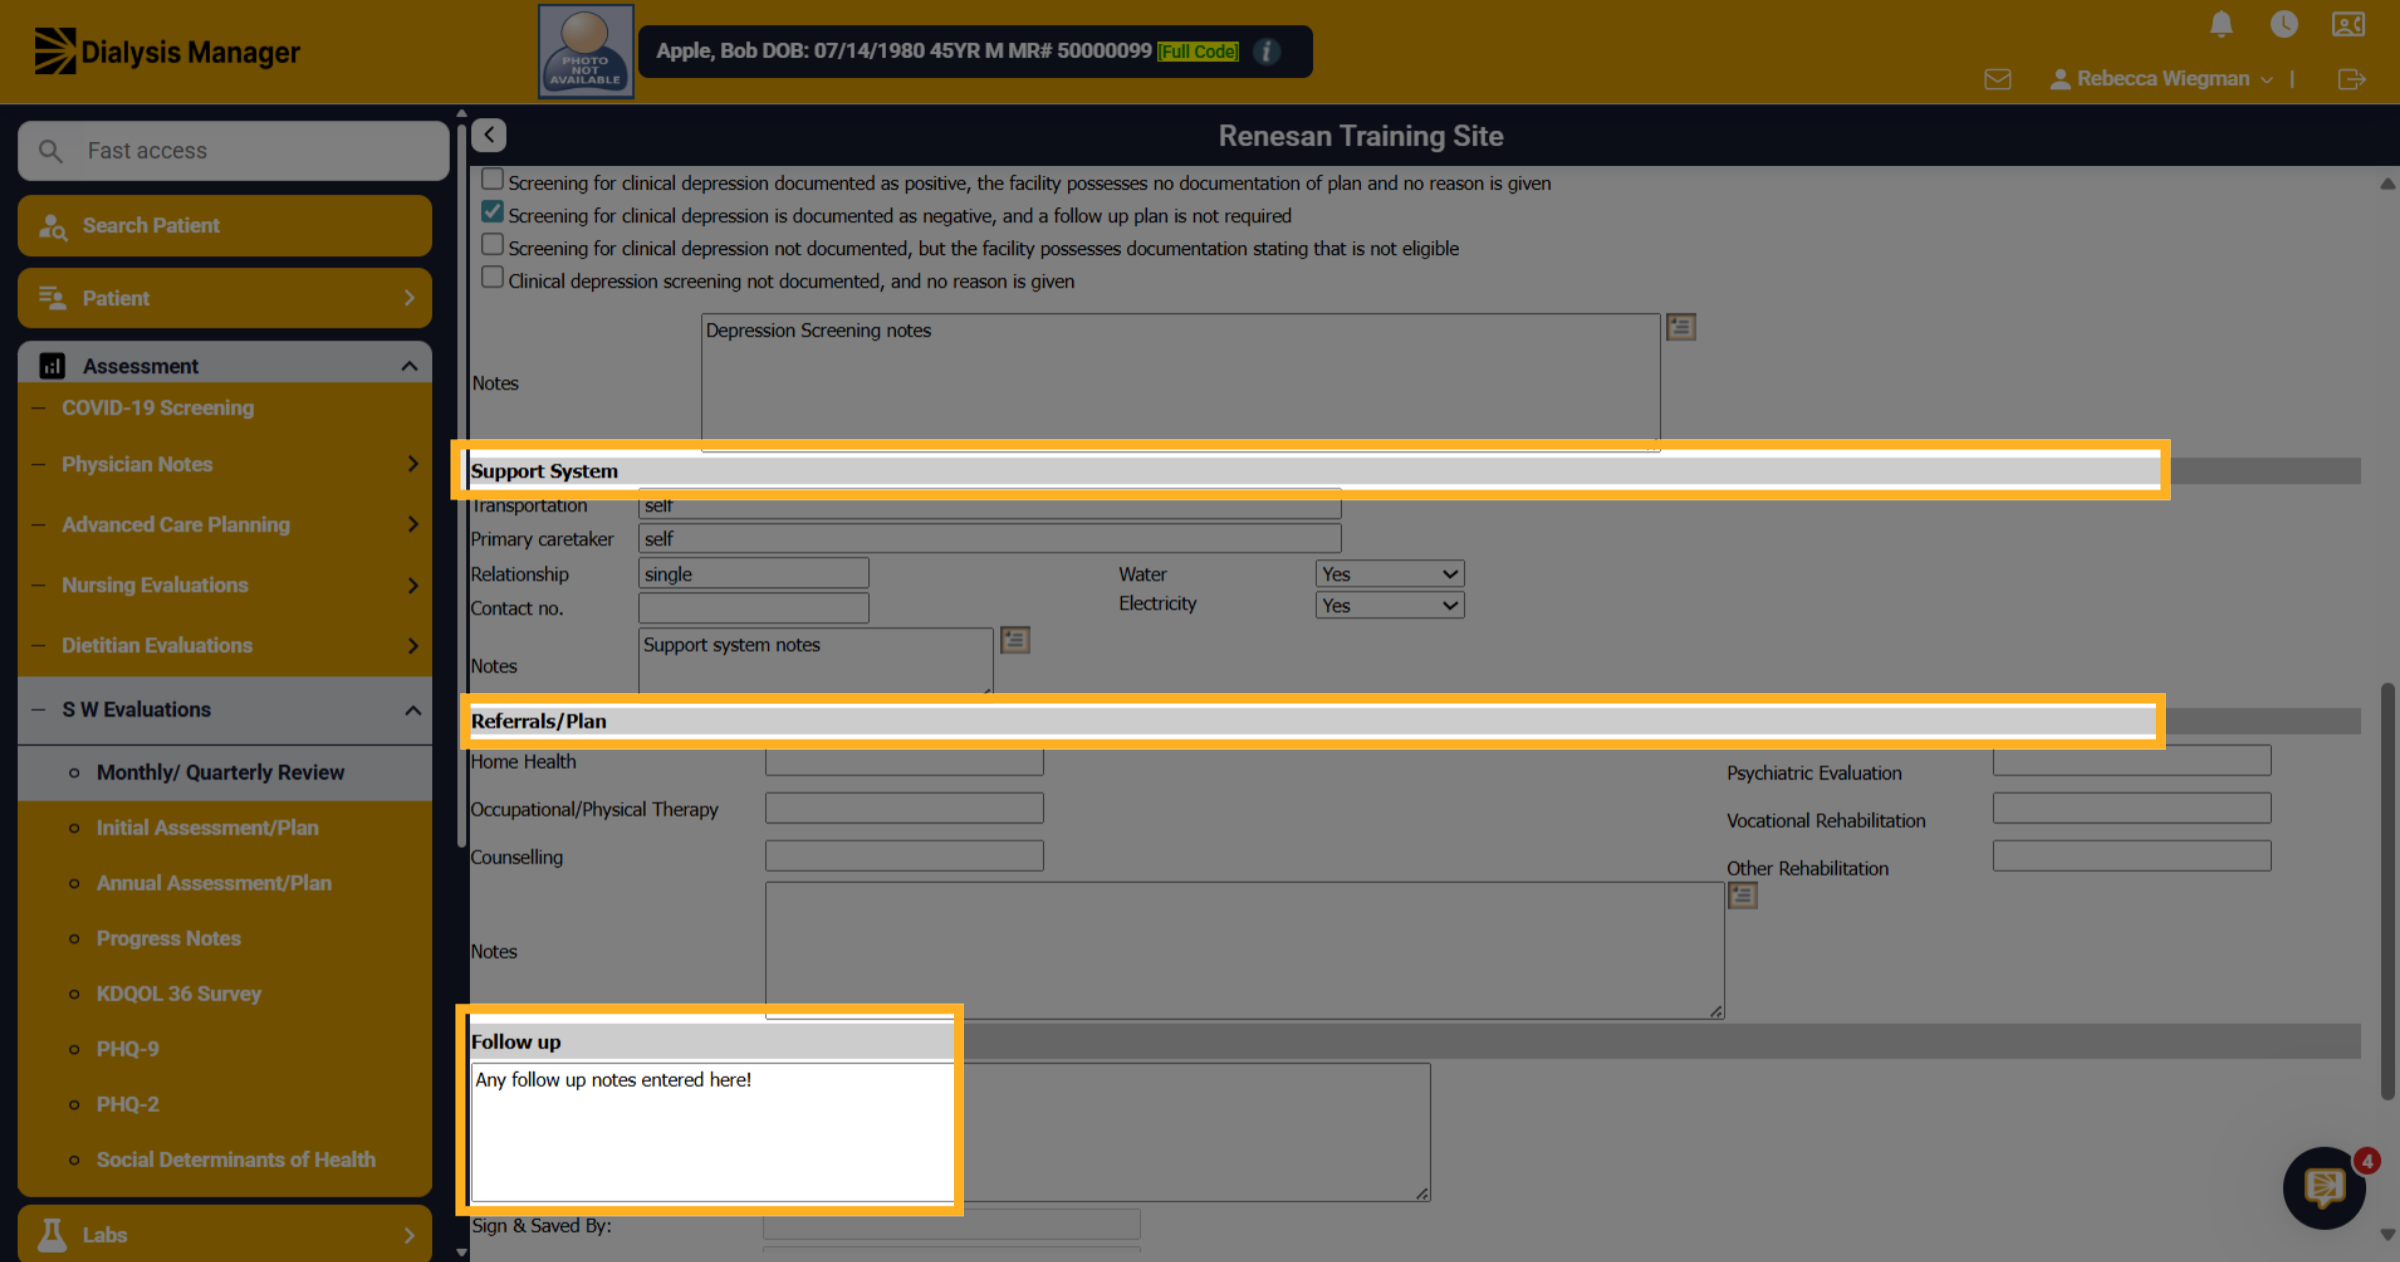This screenshot has height=1262, width=2400.
Task: Uncheck 'depression documented as negative' checkbox
Action: [x=492, y=212]
